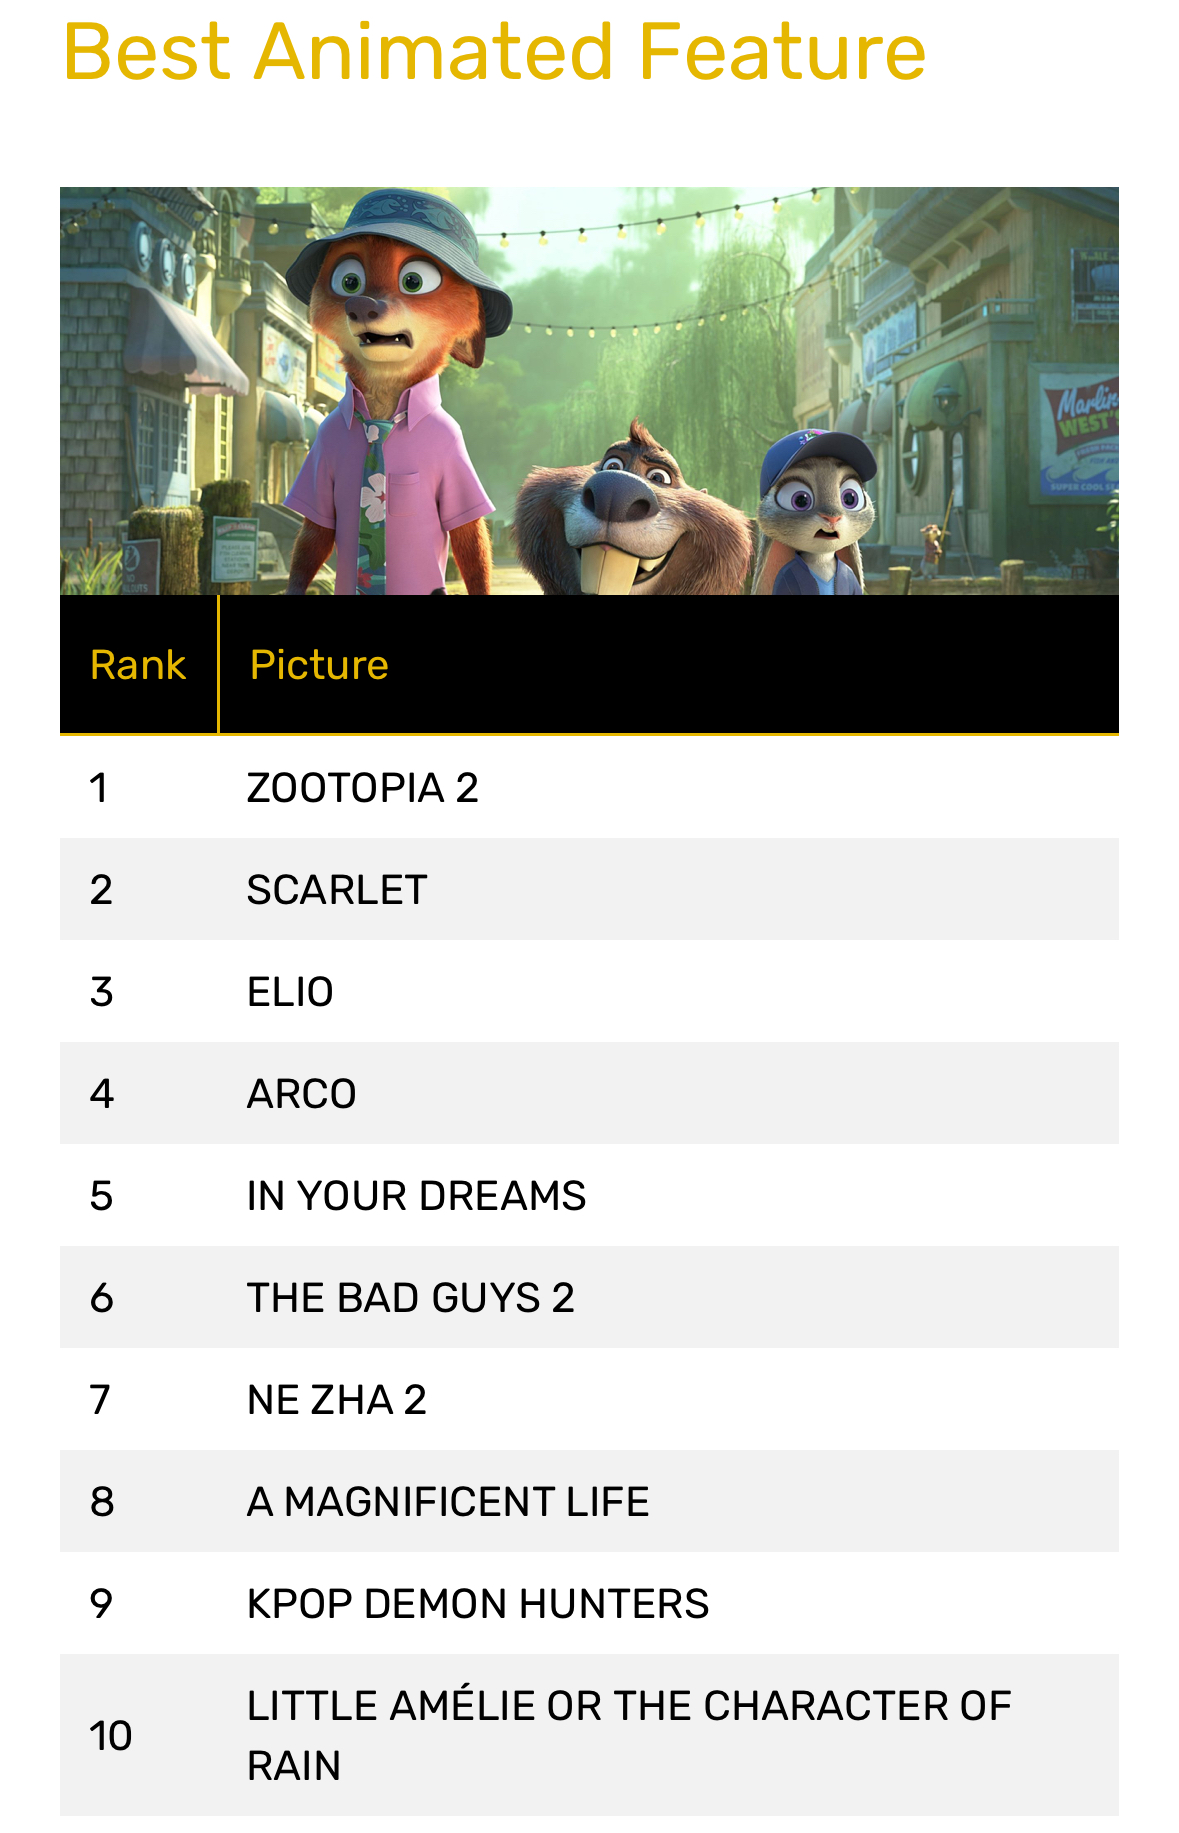
Task: Click the SCARLET entry
Action: tap(337, 890)
